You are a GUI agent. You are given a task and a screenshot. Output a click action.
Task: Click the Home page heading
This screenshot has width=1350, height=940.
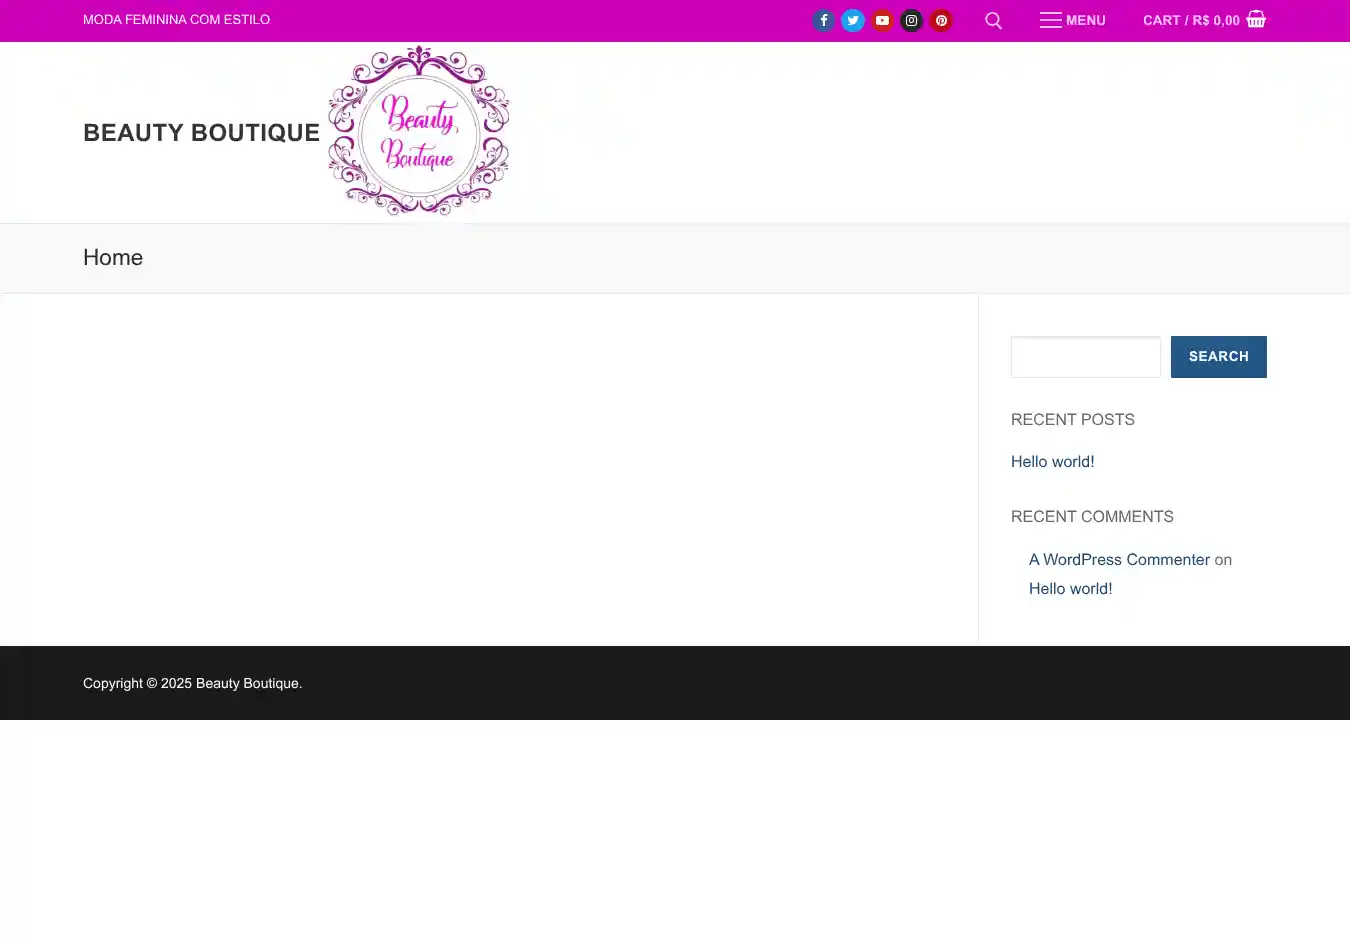tap(113, 257)
